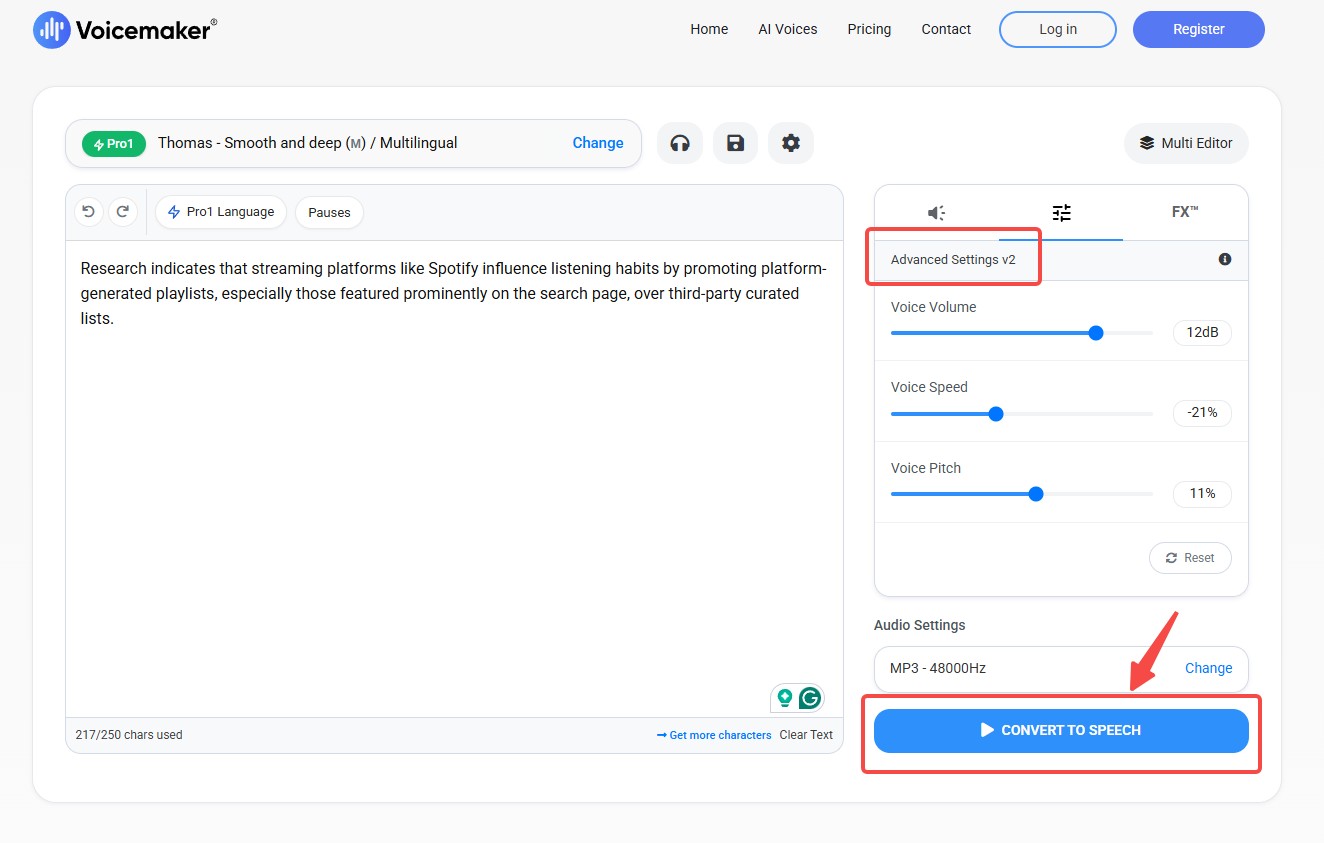Image resolution: width=1324 pixels, height=843 pixels.
Task: Click the Advanced Settings v2 label
Action: coord(953,260)
